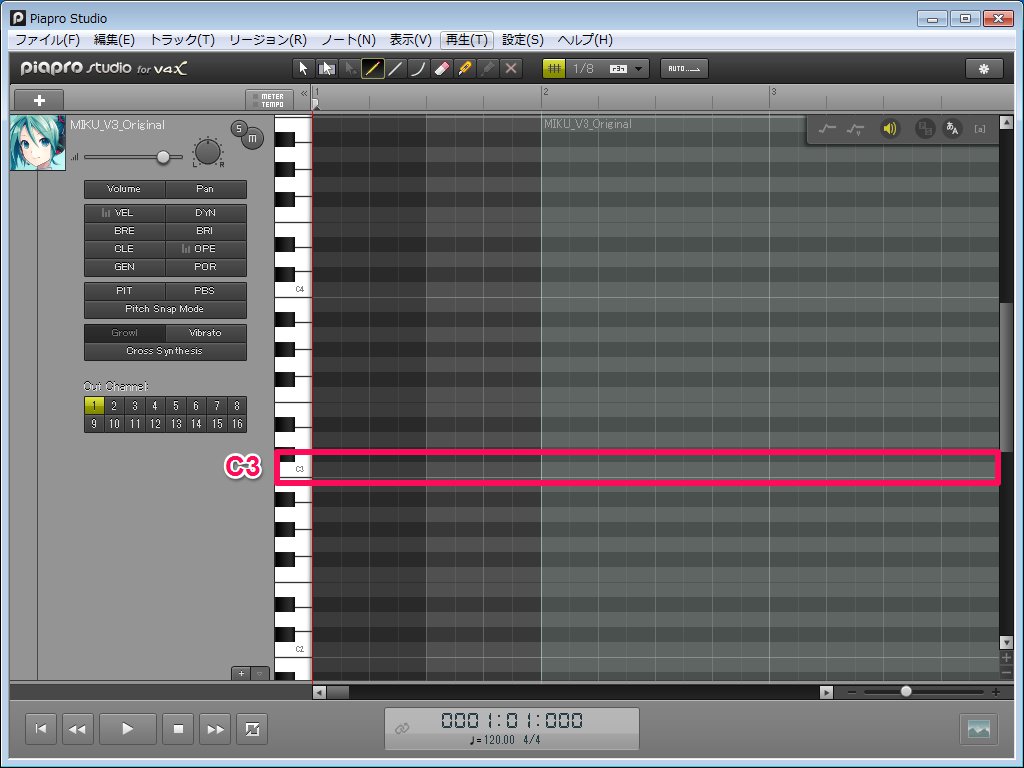Toggle vibrato curve display icon
This screenshot has width=1024, height=768.
coord(855,129)
